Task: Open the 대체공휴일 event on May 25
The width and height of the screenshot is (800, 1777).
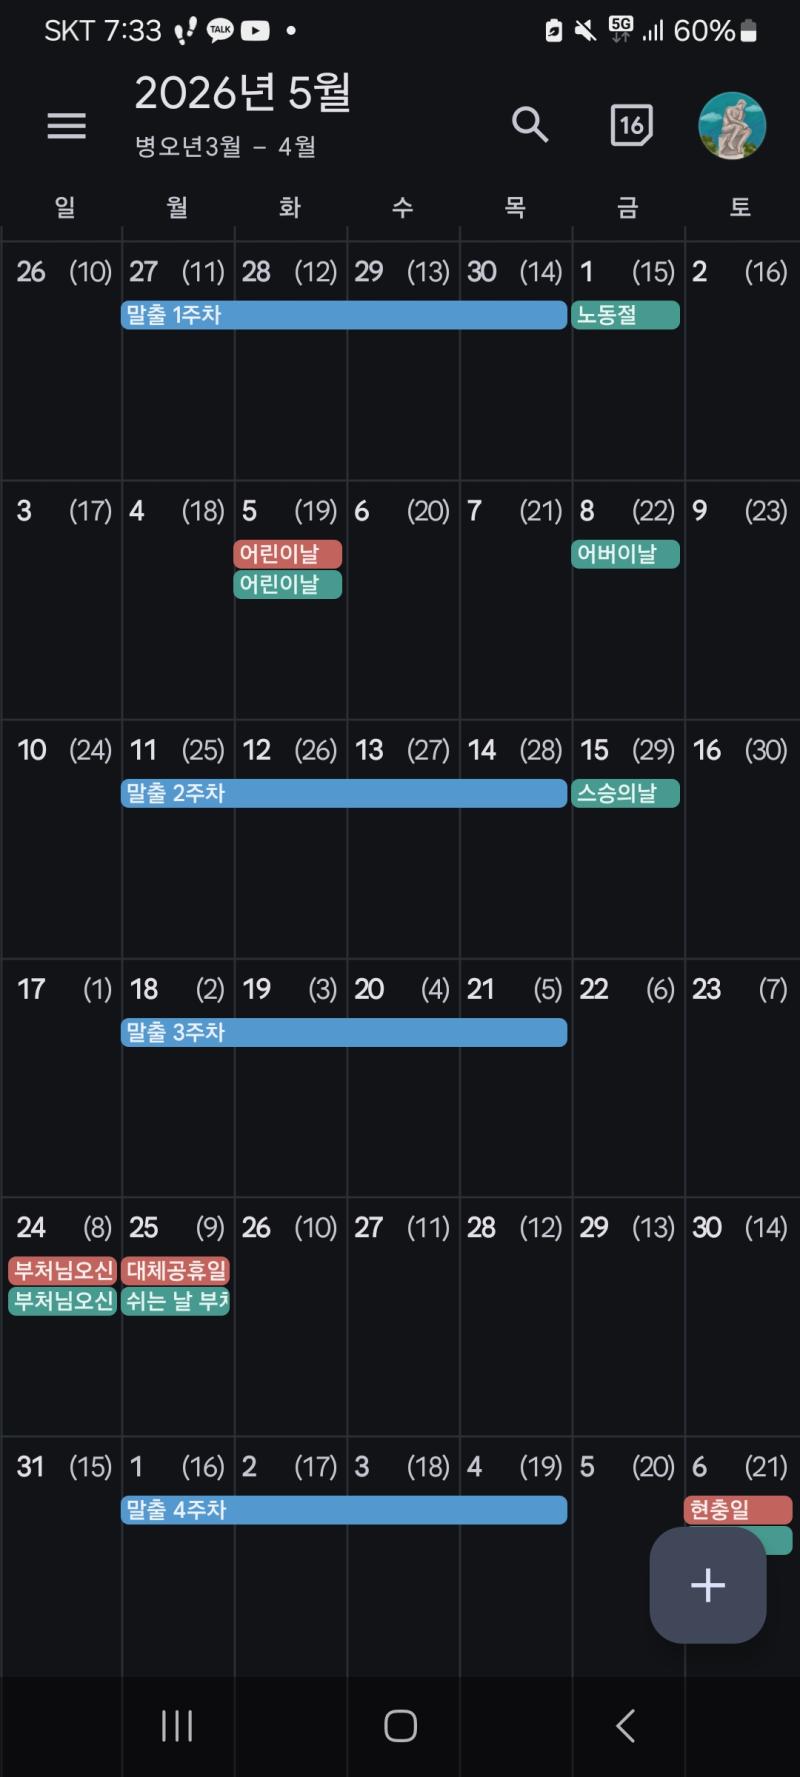Action: pos(175,1271)
